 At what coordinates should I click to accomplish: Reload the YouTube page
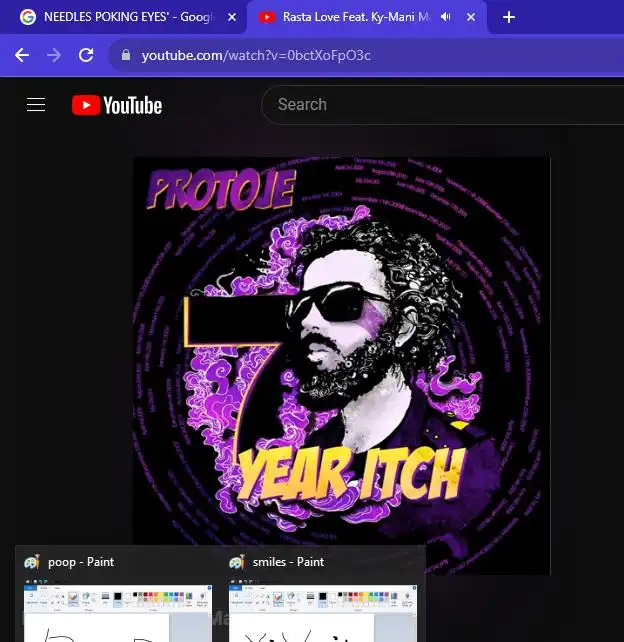(x=86, y=55)
